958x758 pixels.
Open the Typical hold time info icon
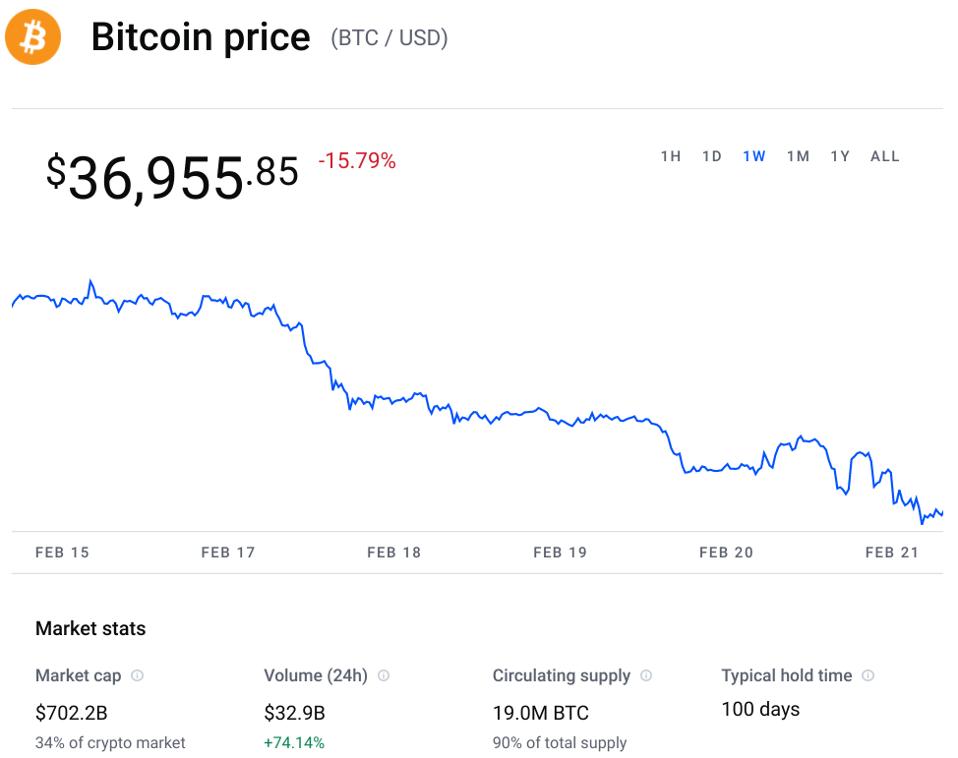pos(868,676)
